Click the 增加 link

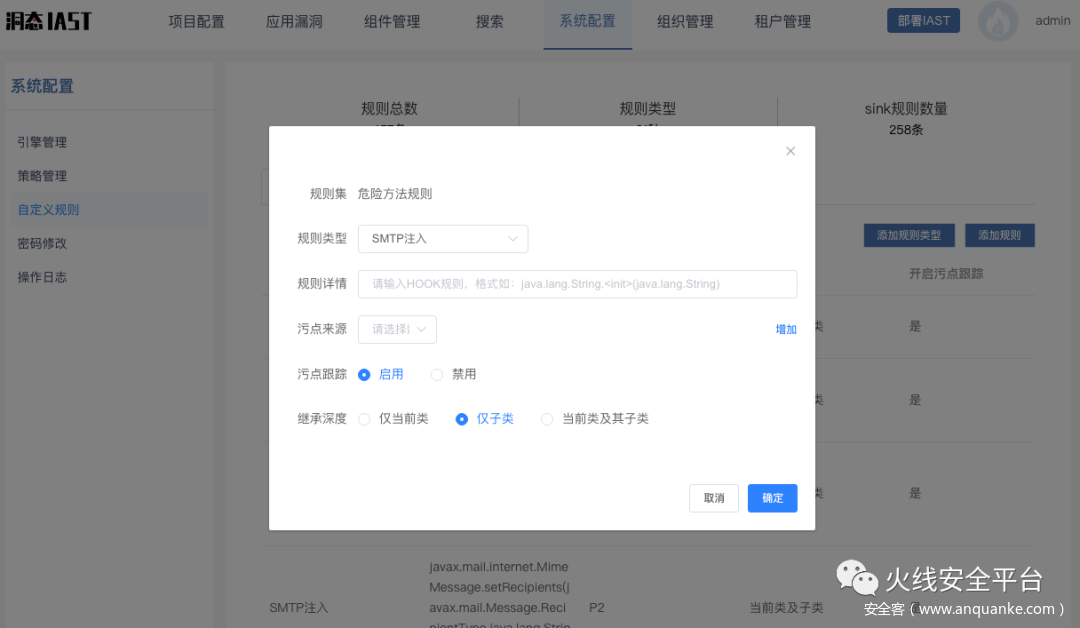coord(786,329)
